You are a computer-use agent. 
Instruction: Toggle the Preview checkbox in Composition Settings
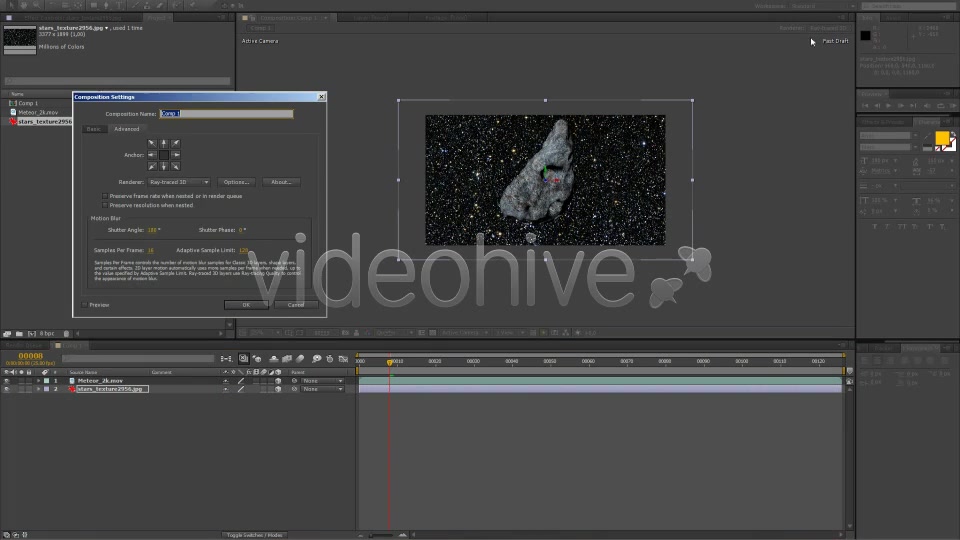[x=84, y=304]
